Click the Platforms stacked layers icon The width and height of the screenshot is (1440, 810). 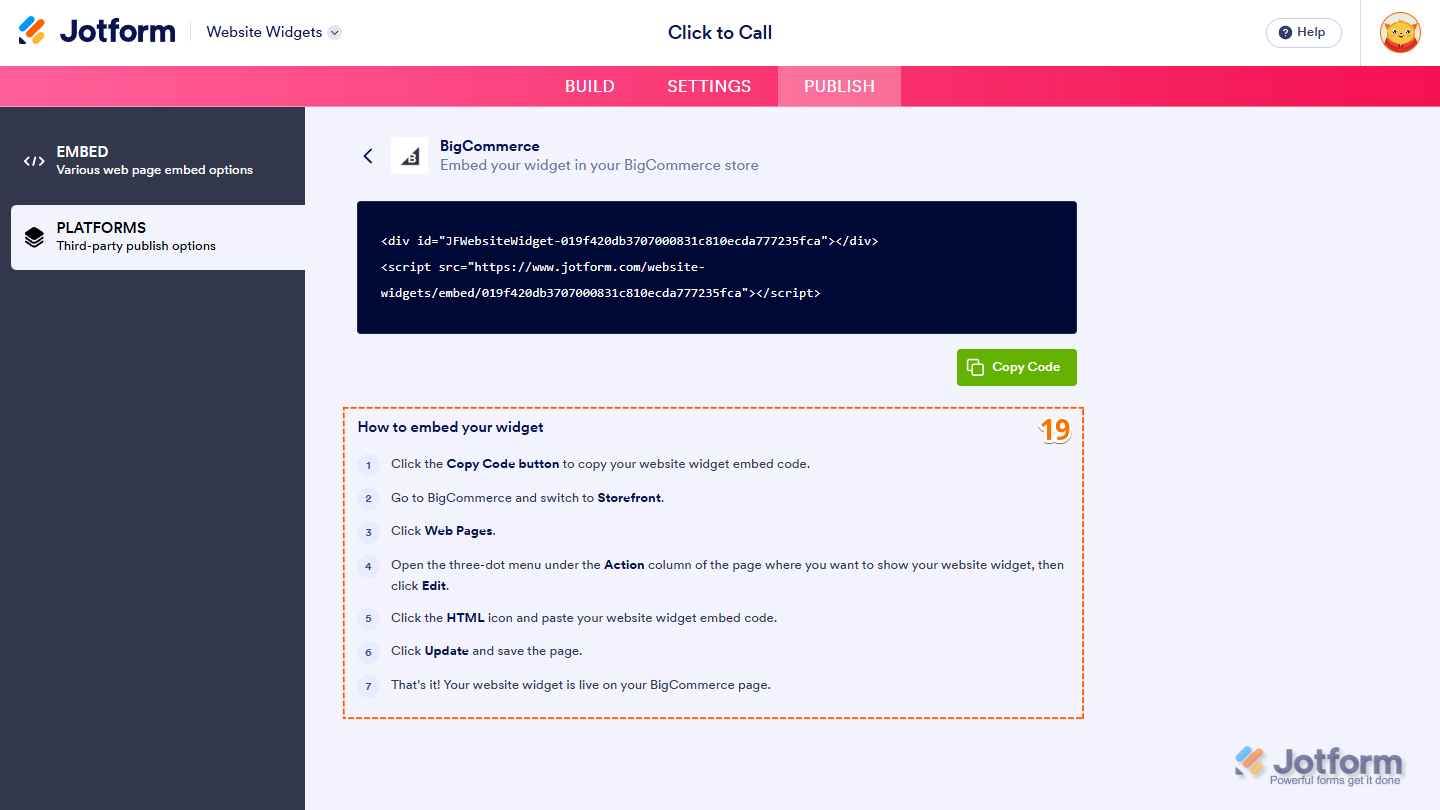click(34, 237)
